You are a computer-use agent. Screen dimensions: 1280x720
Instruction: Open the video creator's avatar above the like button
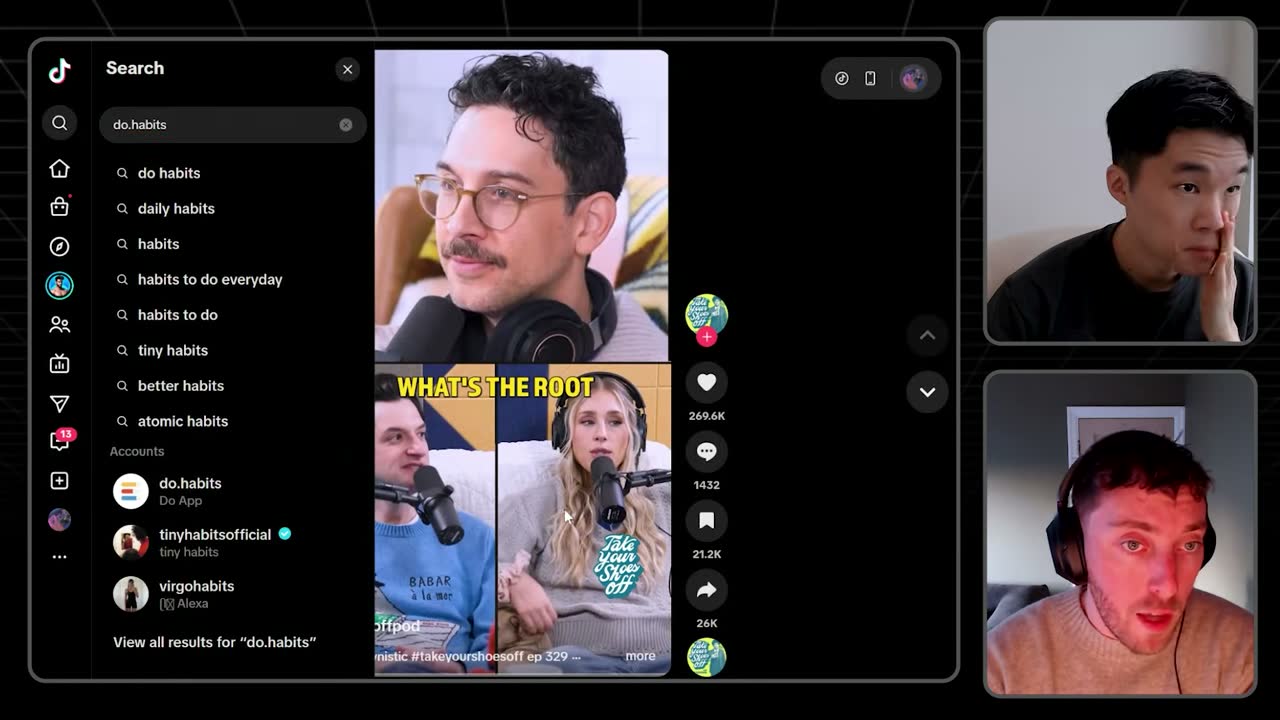point(706,315)
